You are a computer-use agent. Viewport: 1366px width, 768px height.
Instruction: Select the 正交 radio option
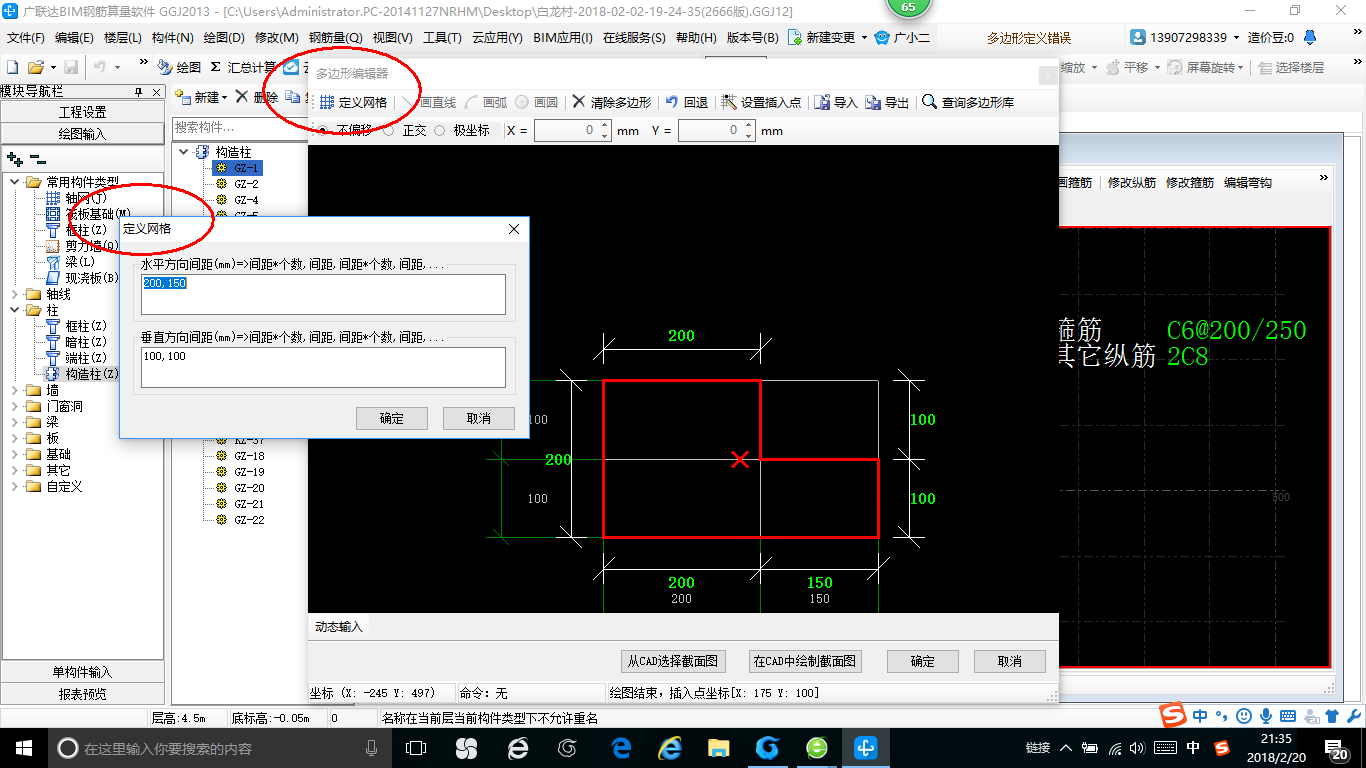click(388, 130)
